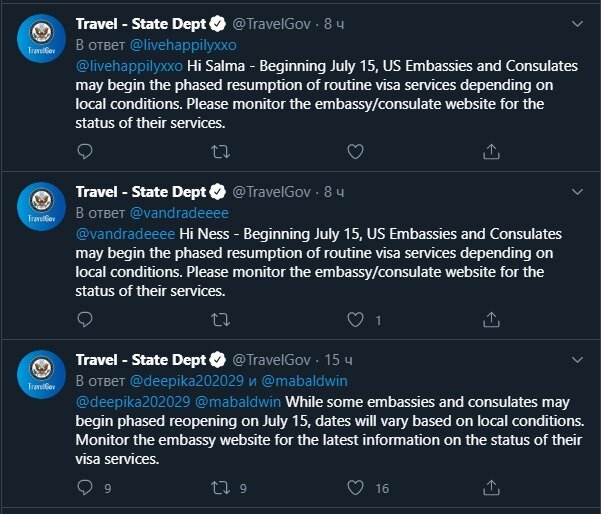Viewport: 601px width, 514px height.
Task: Share the phased reopening tweet
Action: click(x=491, y=488)
